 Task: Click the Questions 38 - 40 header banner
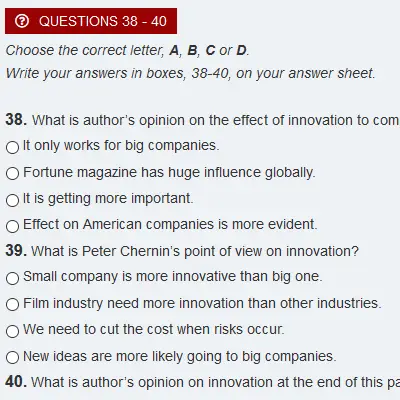91,21
